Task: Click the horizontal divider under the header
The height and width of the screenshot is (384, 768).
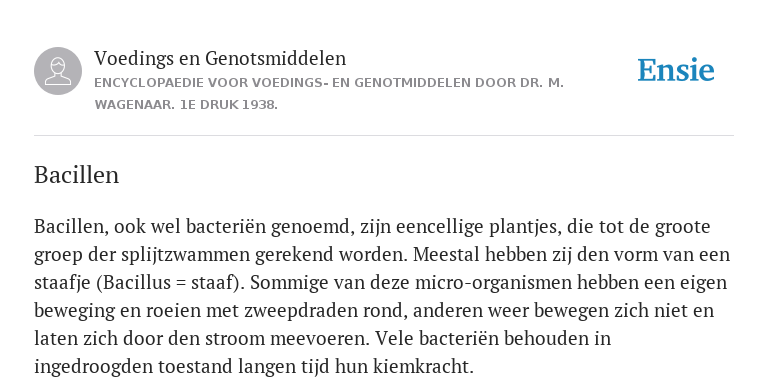Action: coord(384,135)
